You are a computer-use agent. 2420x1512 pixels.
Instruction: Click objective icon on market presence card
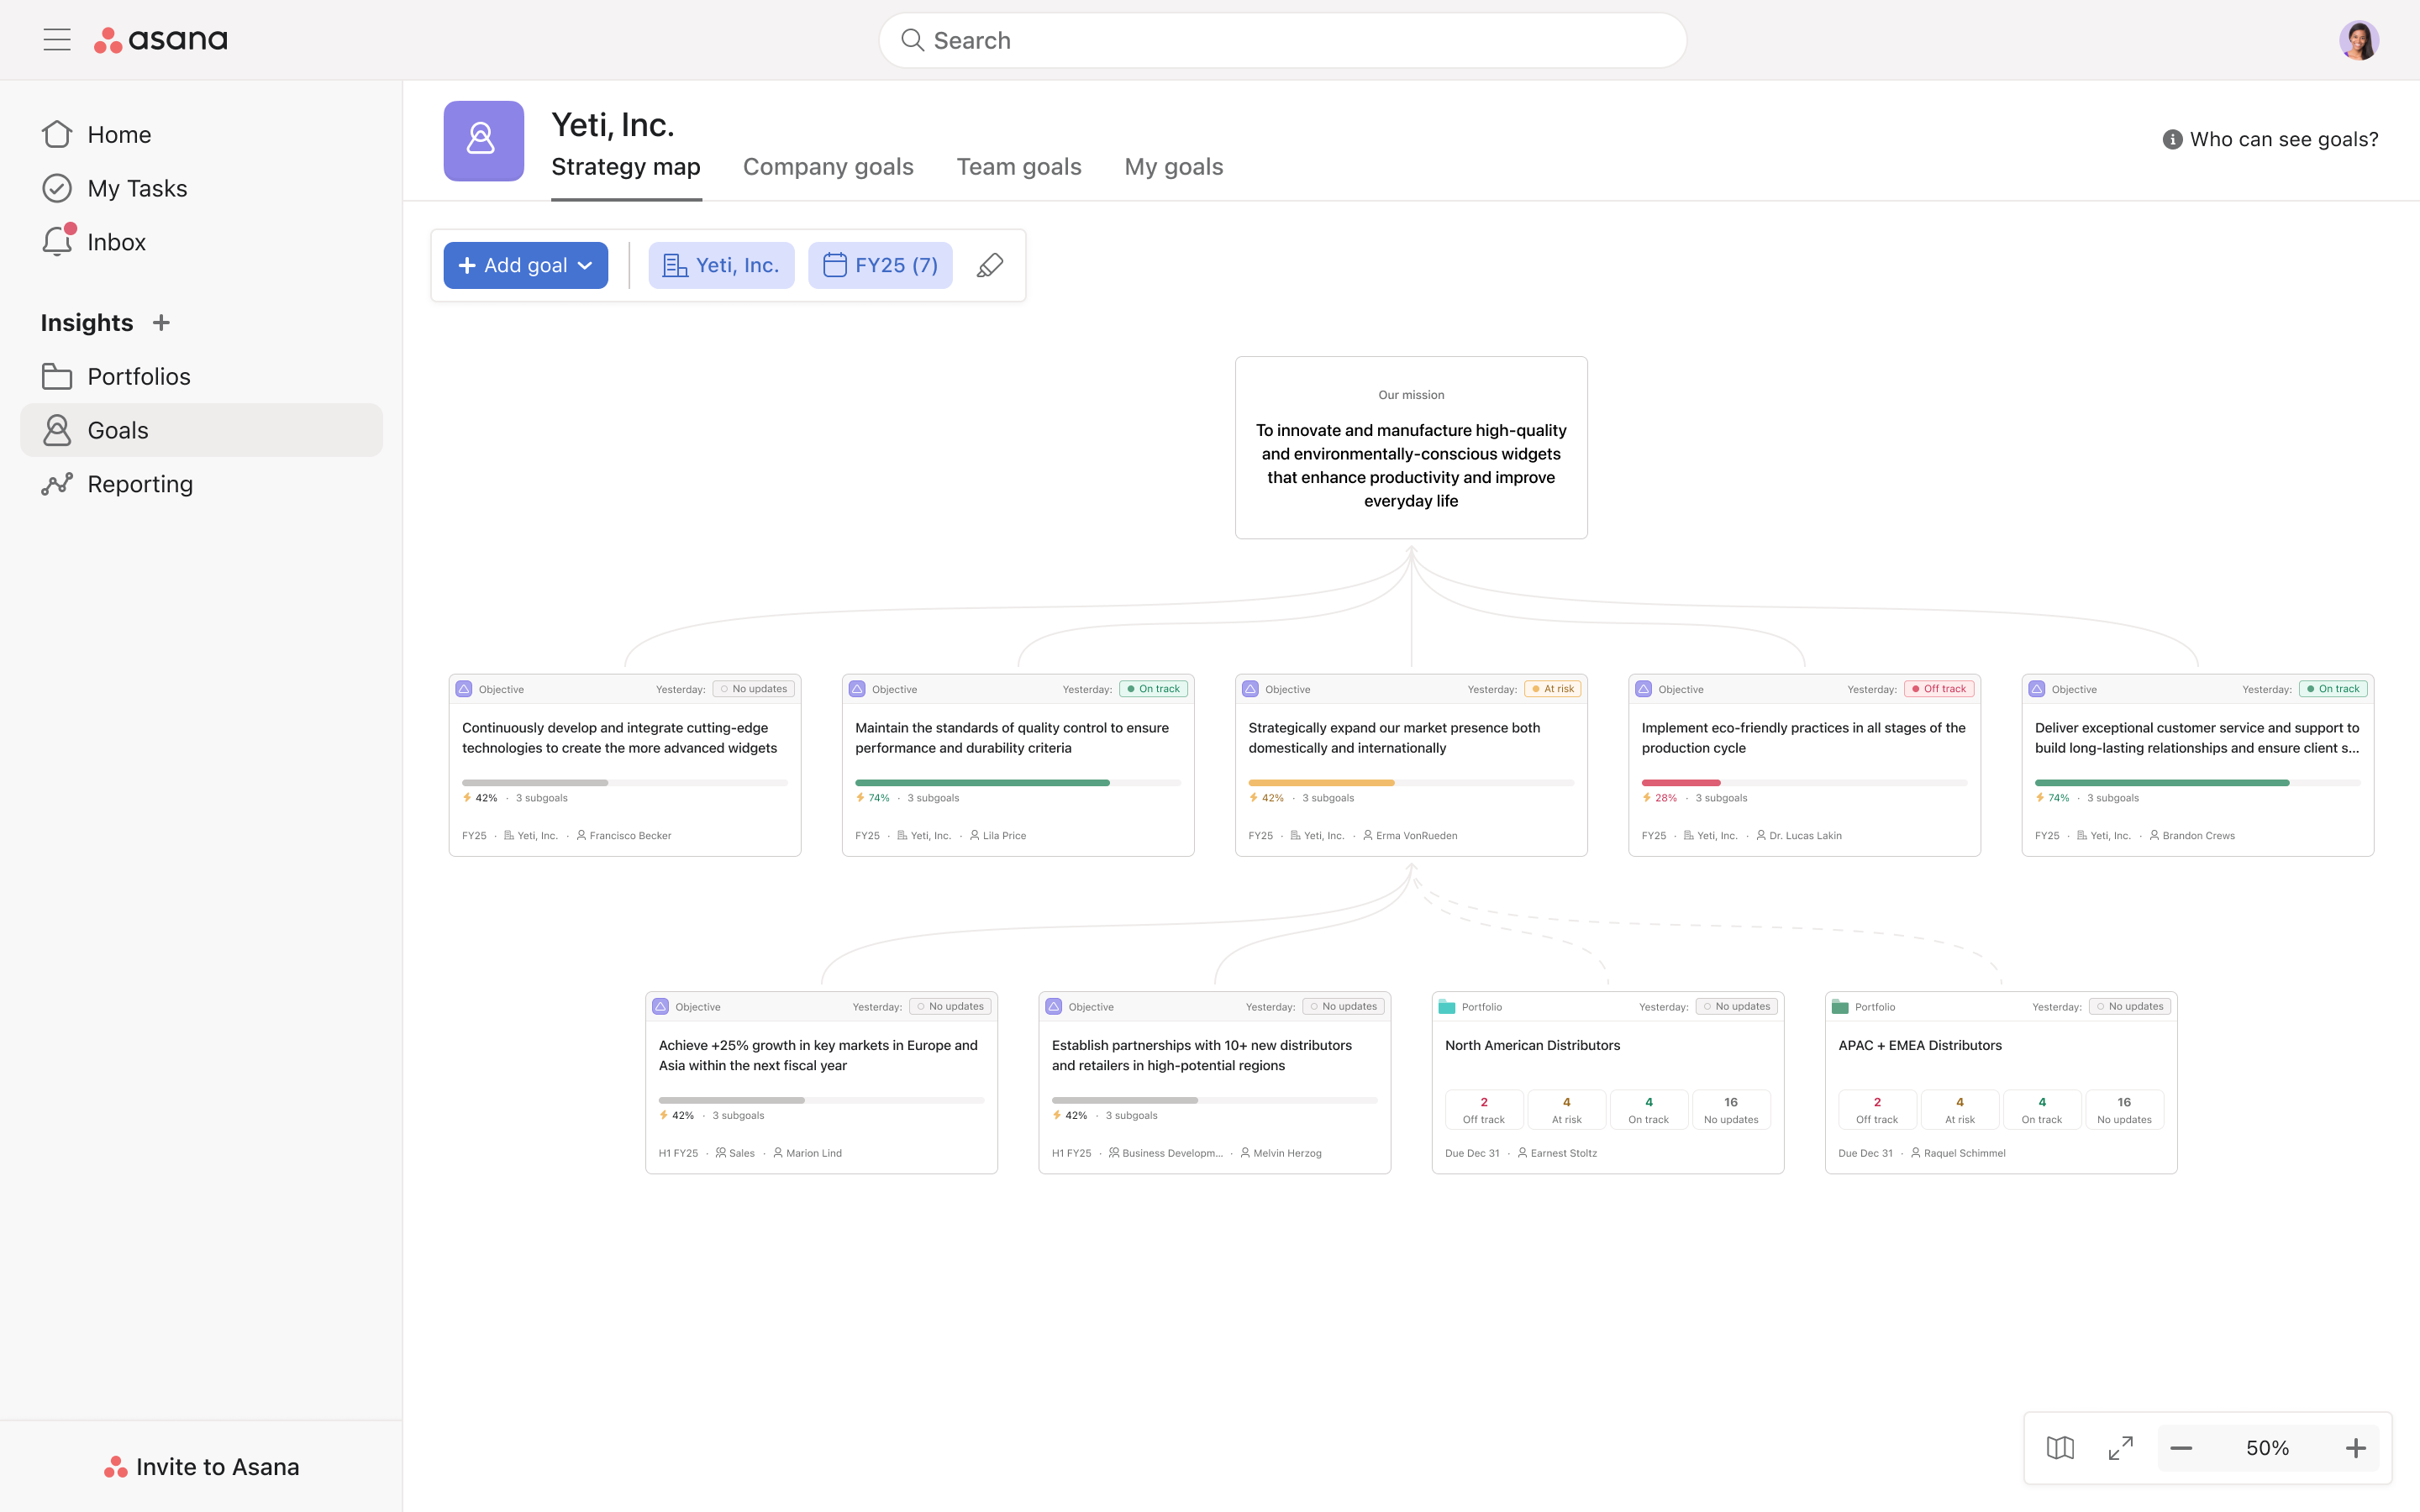click(x=1250, y=689)
